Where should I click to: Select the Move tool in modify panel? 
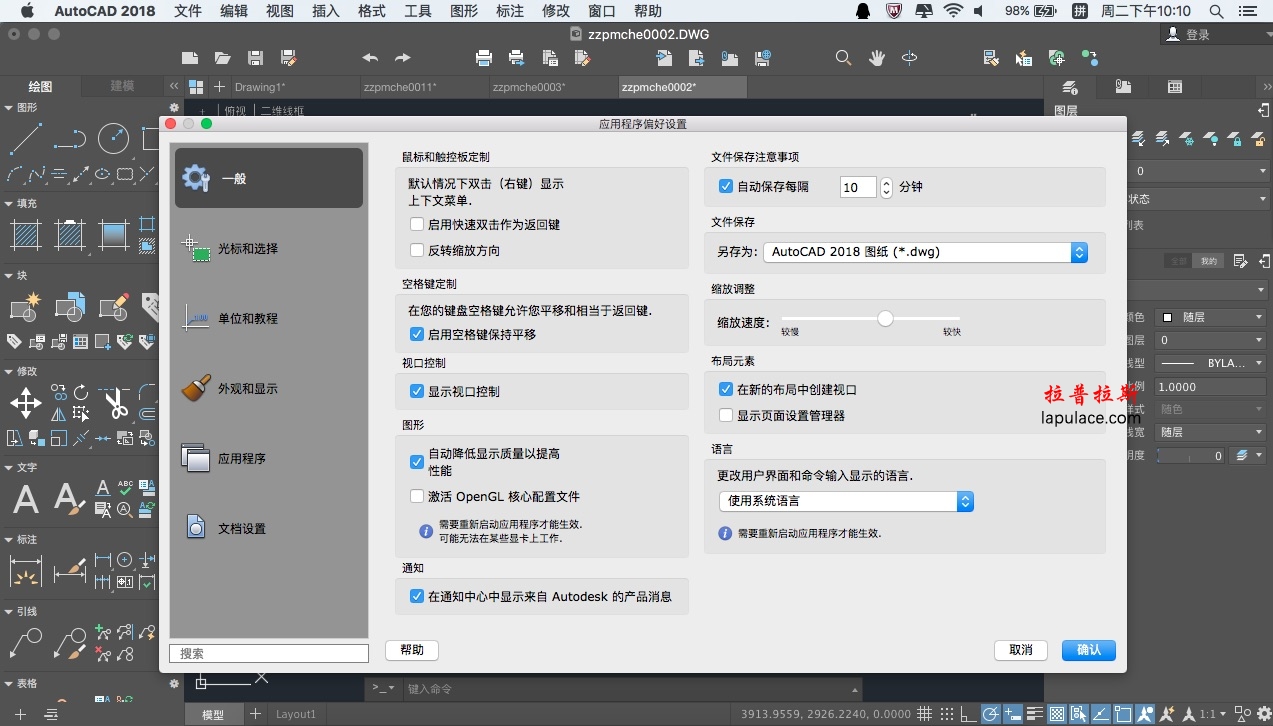(26, 404)
